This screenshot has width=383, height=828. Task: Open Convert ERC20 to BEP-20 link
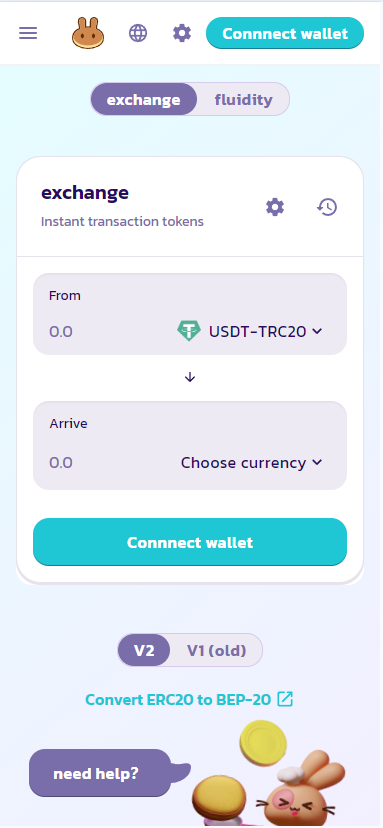178,699
